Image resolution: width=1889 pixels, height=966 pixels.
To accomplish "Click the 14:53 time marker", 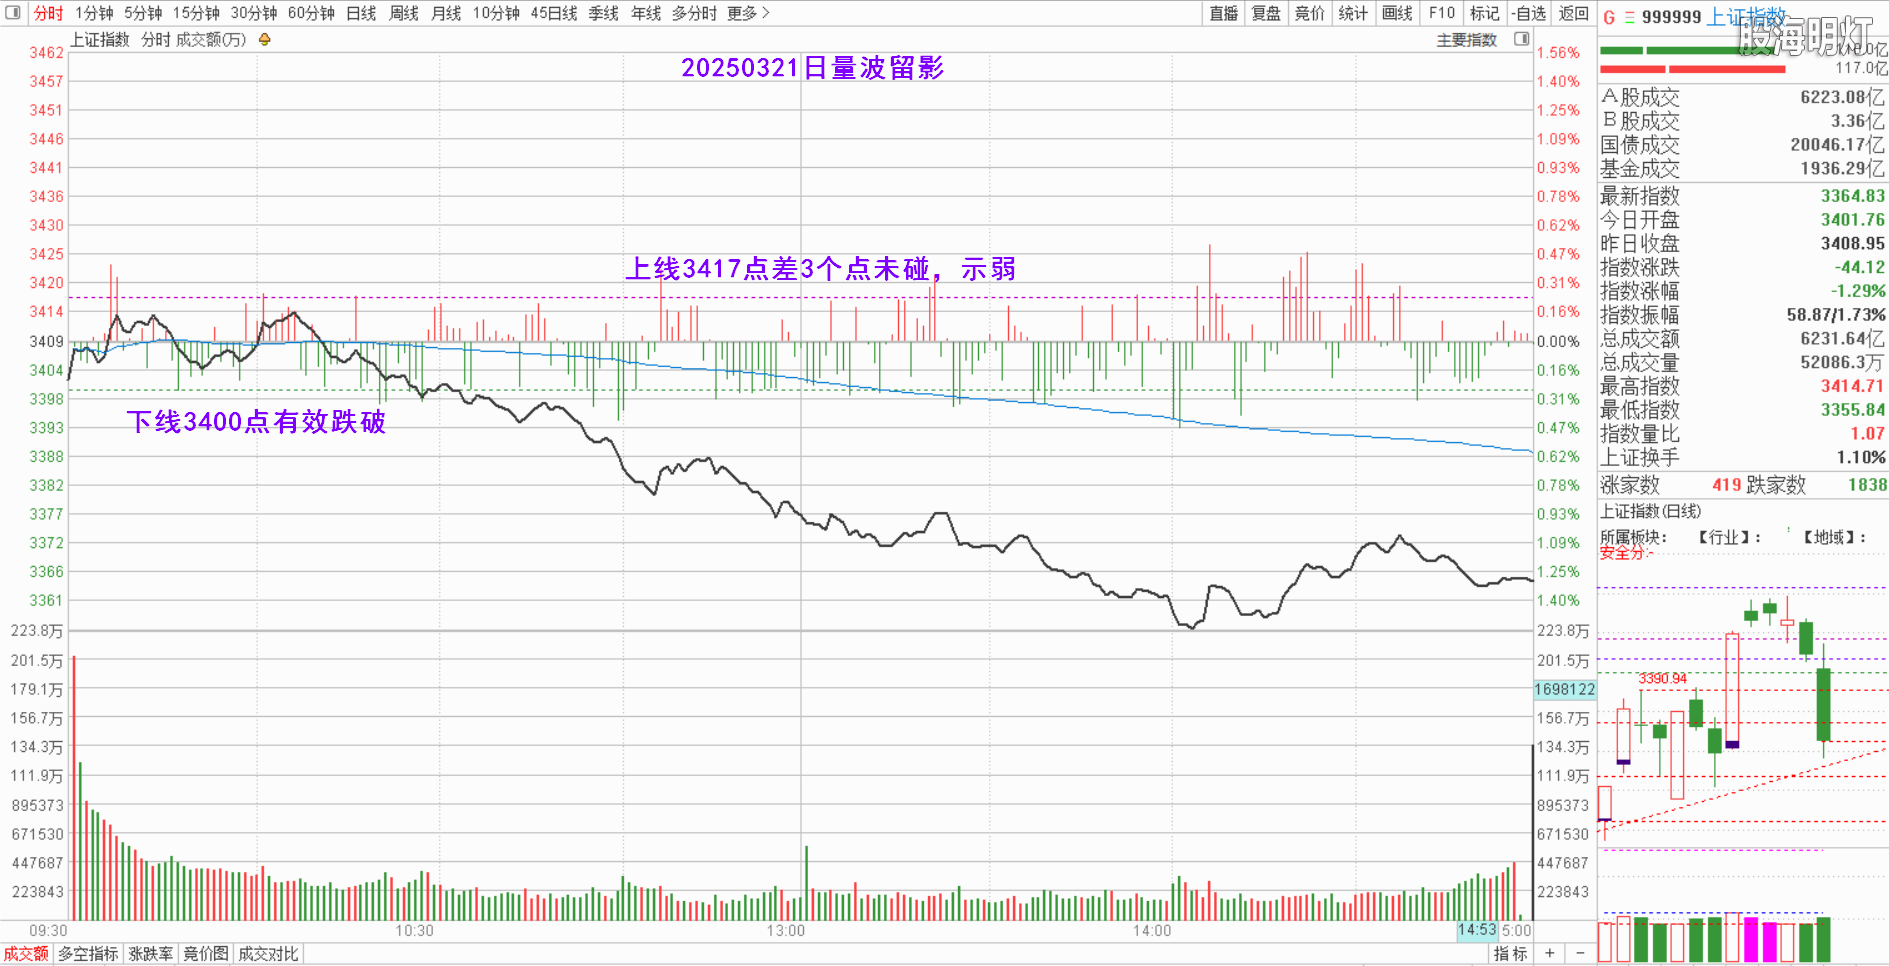I will click(1477, 930).
